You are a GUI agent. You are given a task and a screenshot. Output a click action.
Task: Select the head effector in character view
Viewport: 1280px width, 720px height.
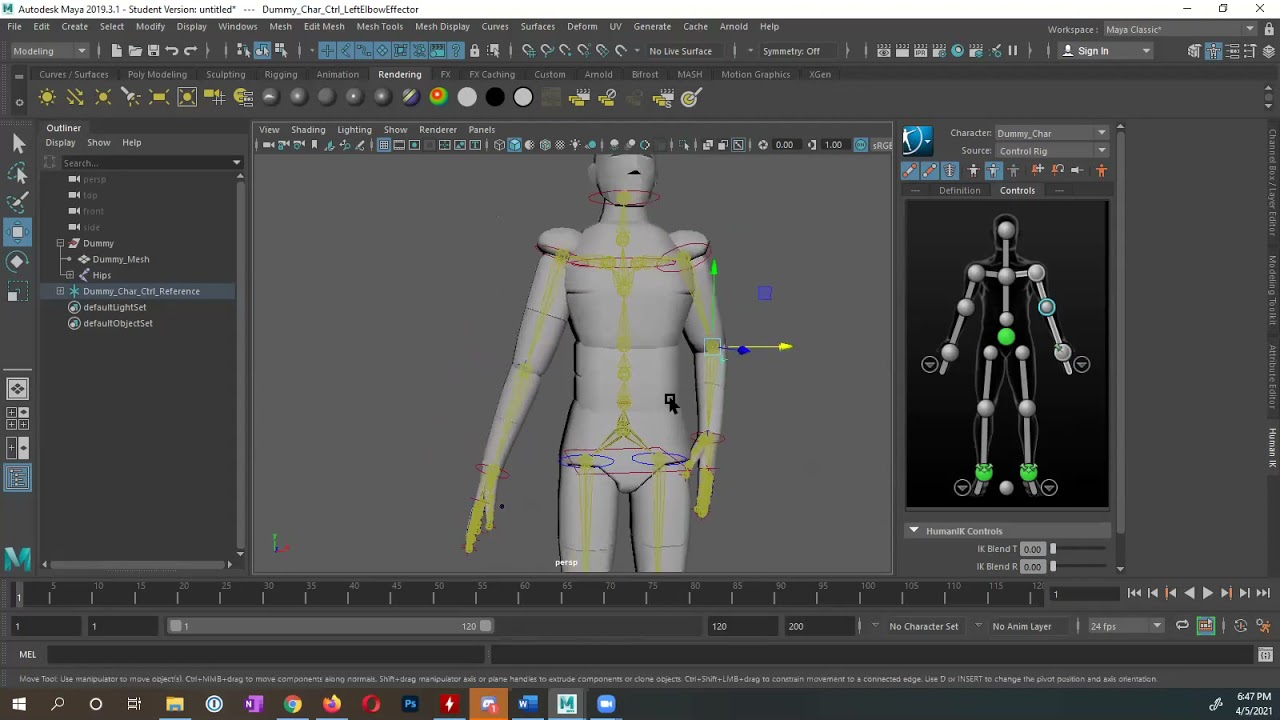[1006, 231]
